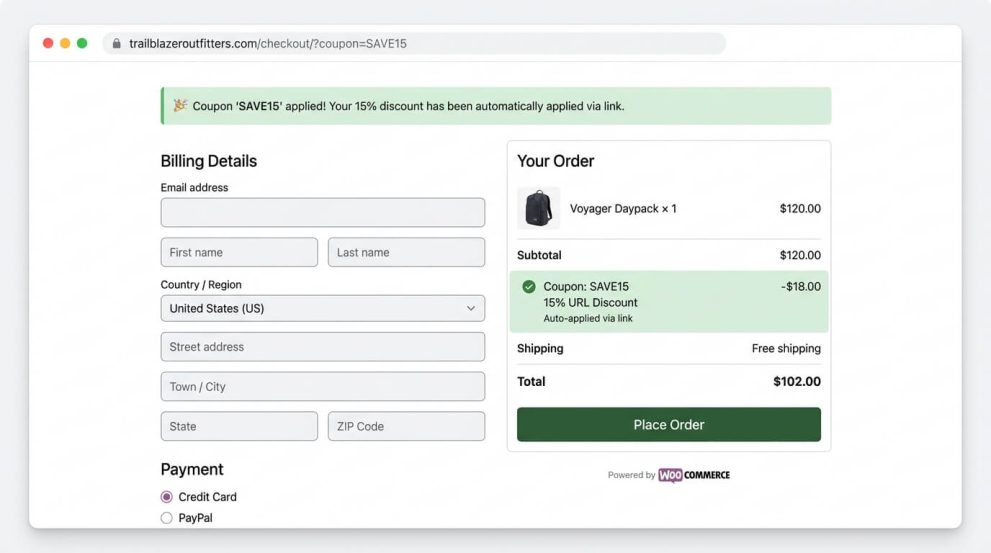Click the $120.00 amount in the Subtotal row
The width and height of the screenshot is (991, 553).
pos(800,255)
